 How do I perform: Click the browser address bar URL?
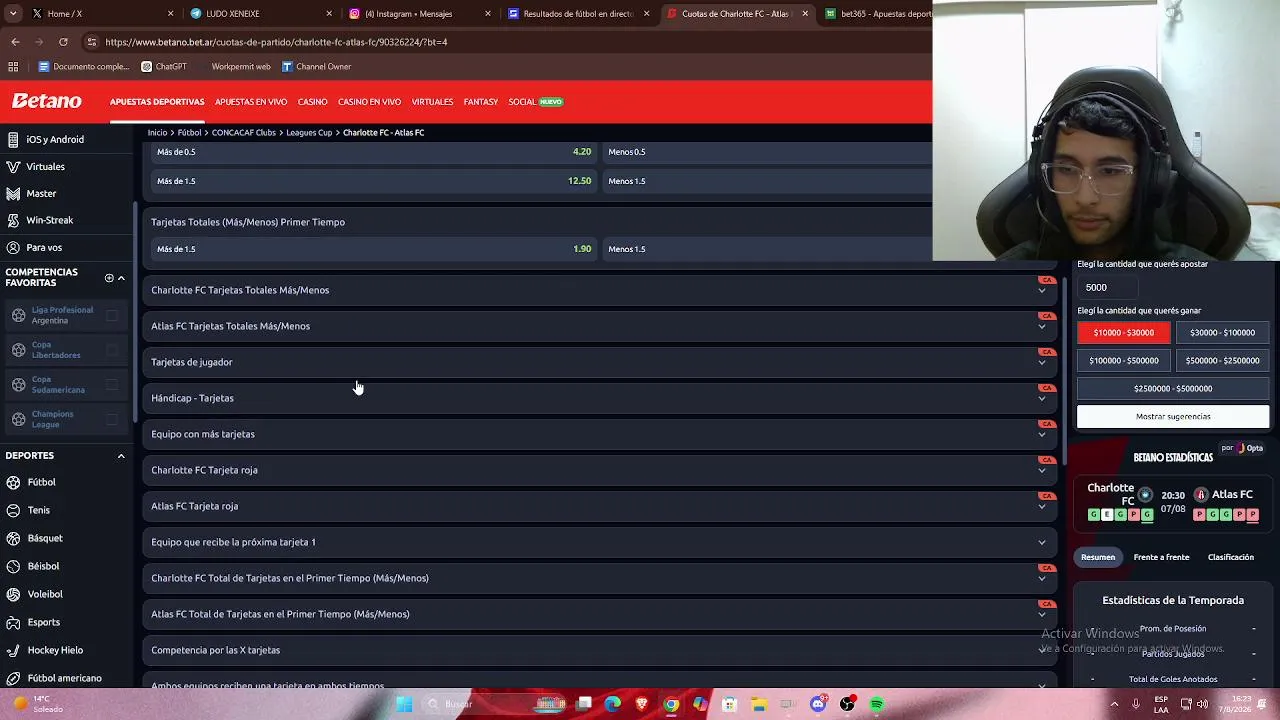click(276, 42)
